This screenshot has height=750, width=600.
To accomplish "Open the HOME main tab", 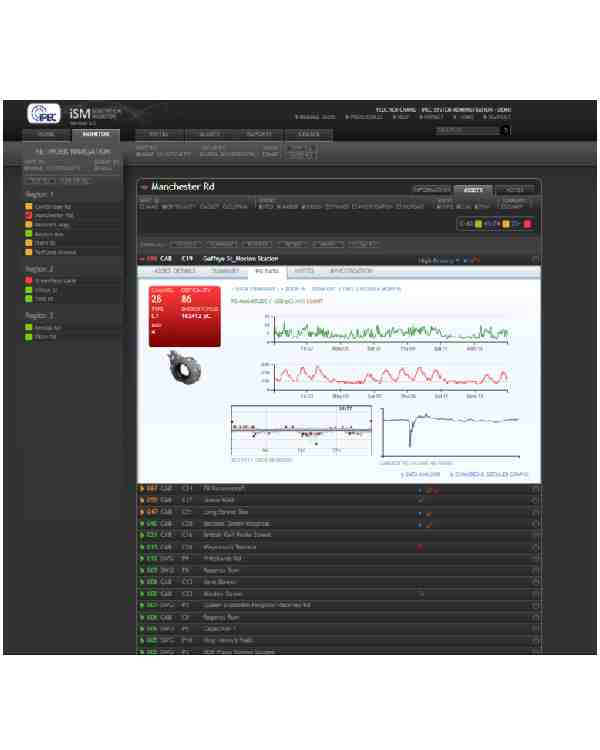I will point(46,134).
